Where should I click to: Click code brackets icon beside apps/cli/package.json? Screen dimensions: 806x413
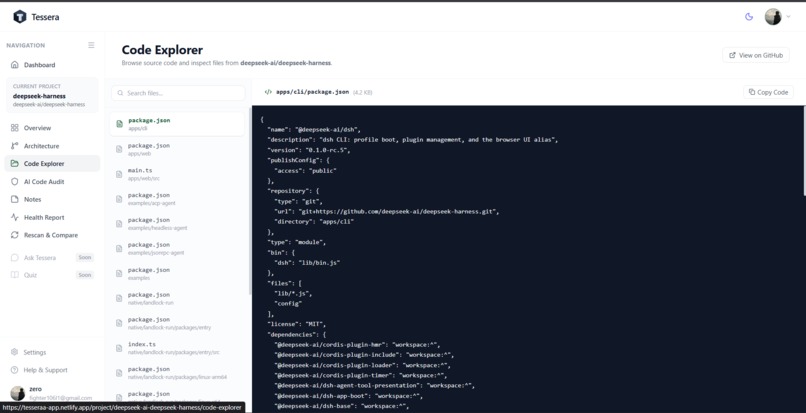tap(268, 92)
